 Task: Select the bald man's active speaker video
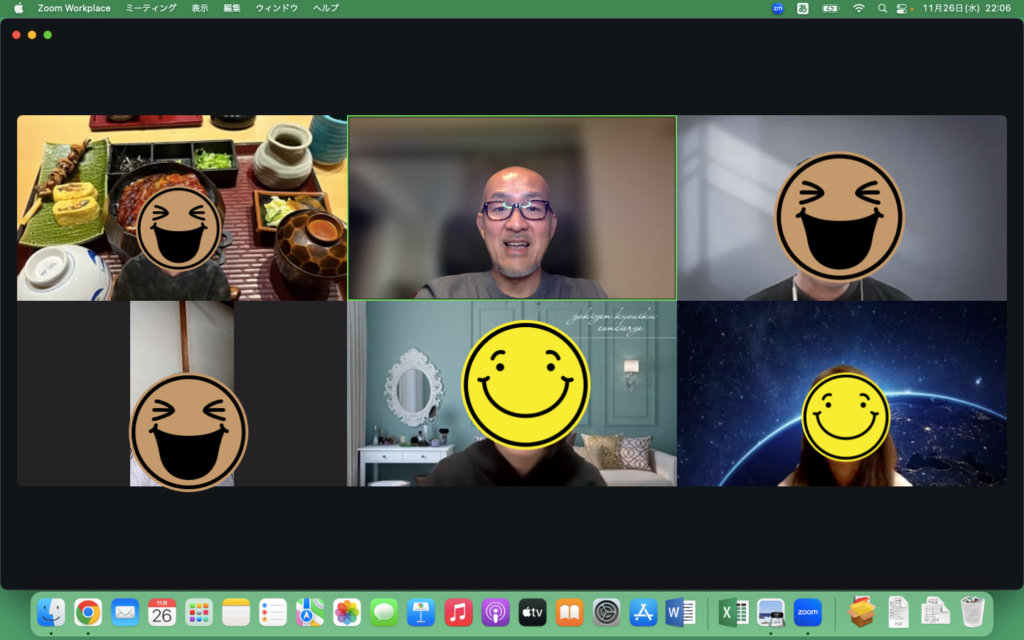click(x=512, y=208)
